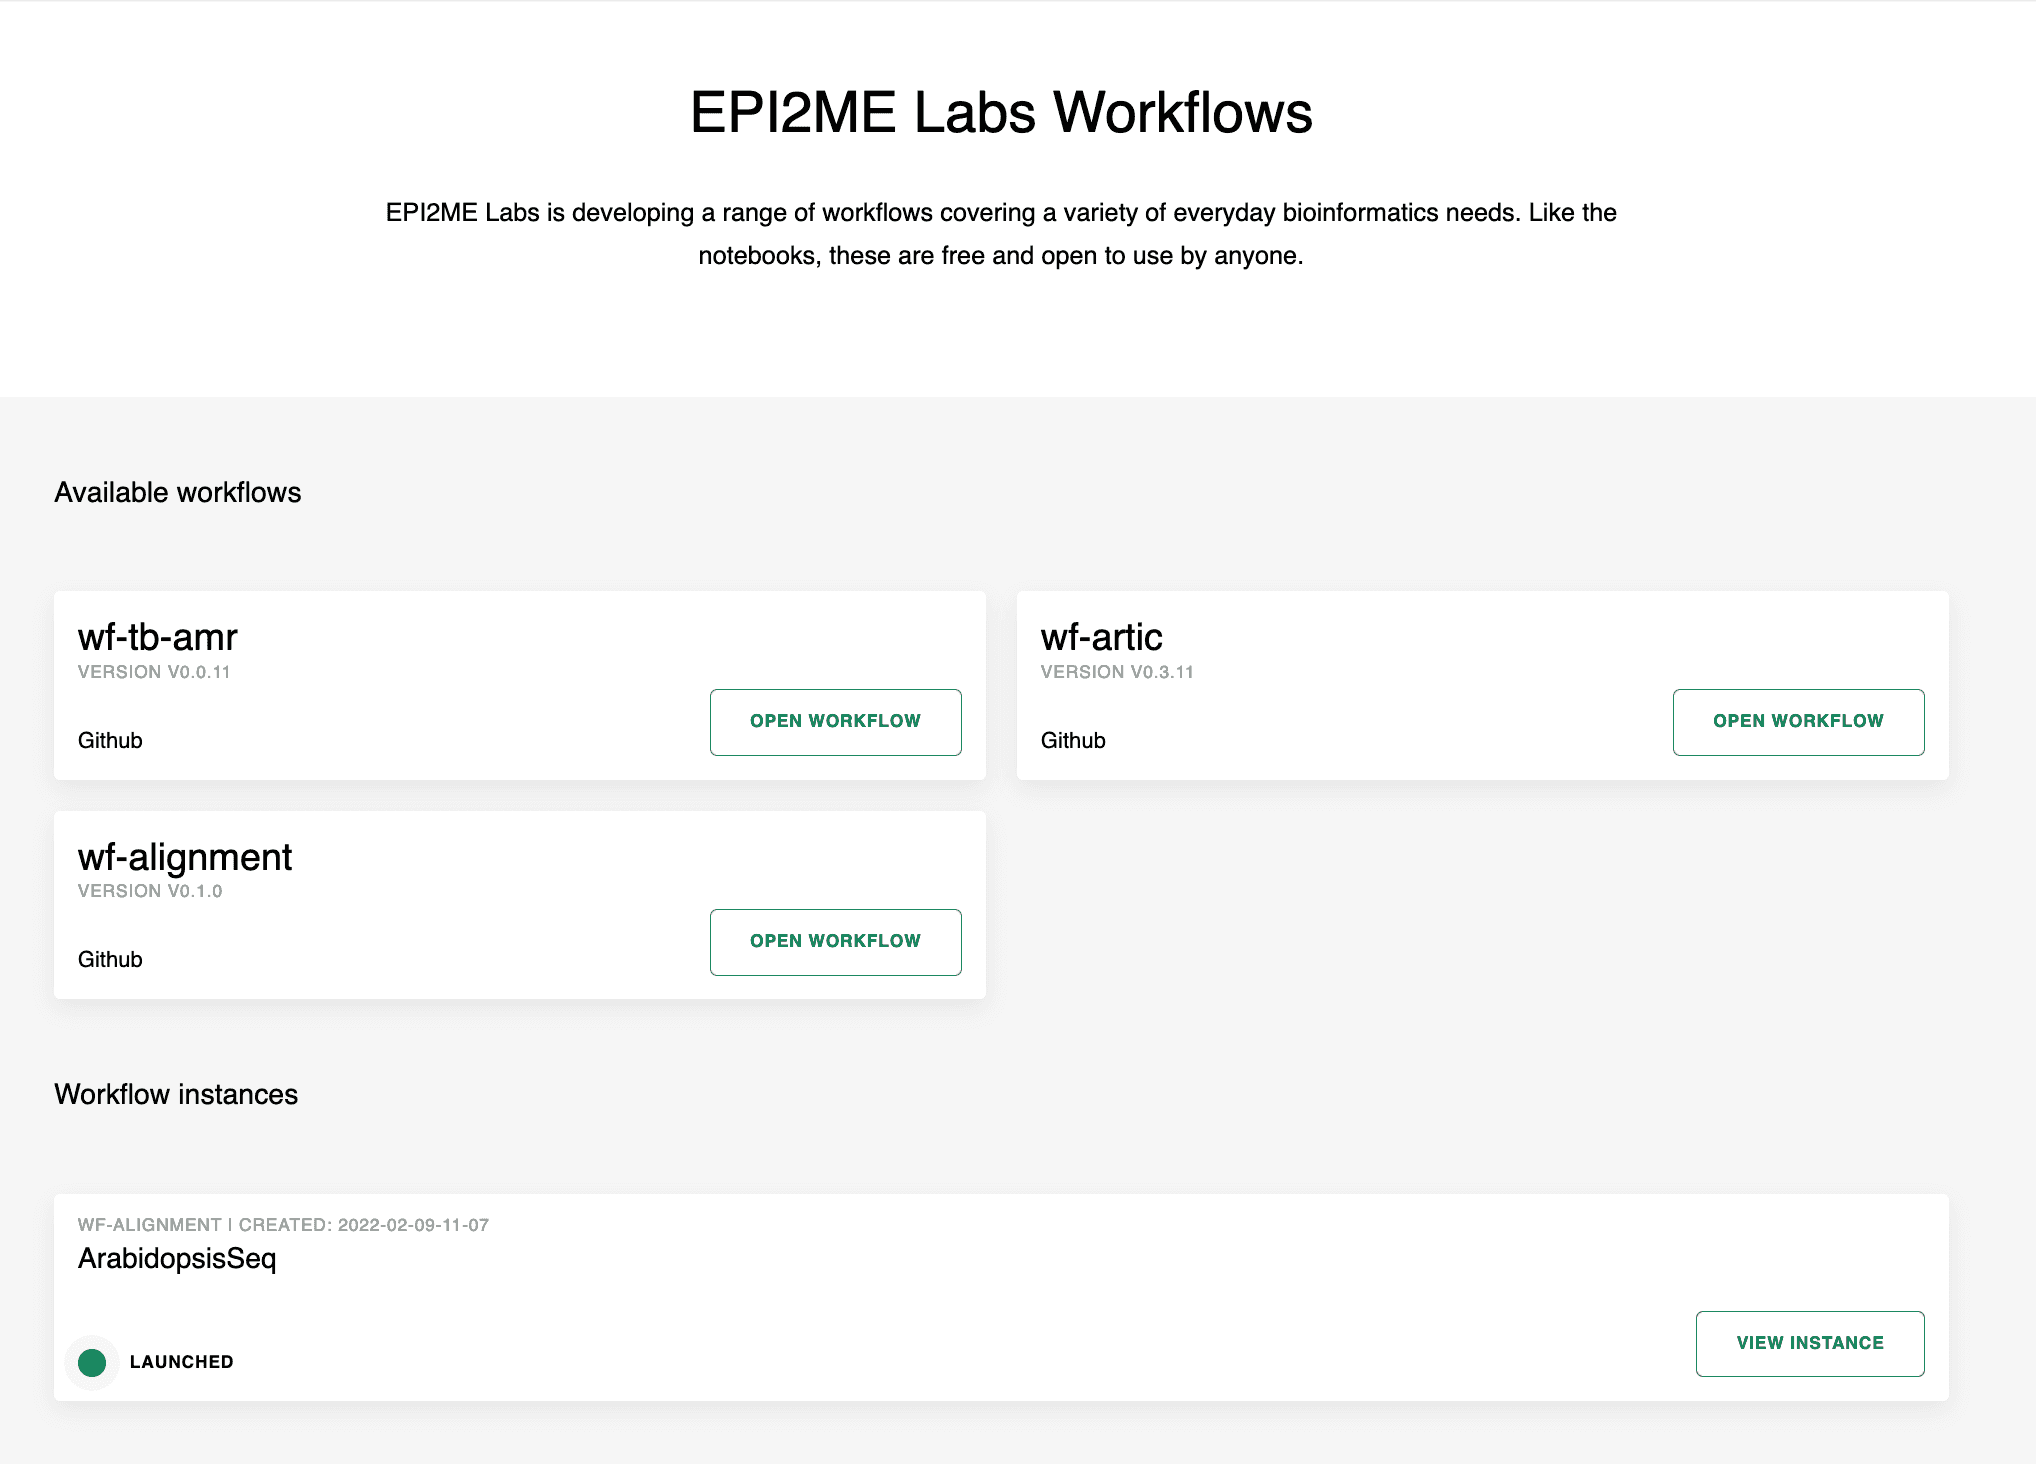Follow the Github link for wf-tb-amr
The width and height of the screenshot is (2036, 1464).
[x=110, y=740]
